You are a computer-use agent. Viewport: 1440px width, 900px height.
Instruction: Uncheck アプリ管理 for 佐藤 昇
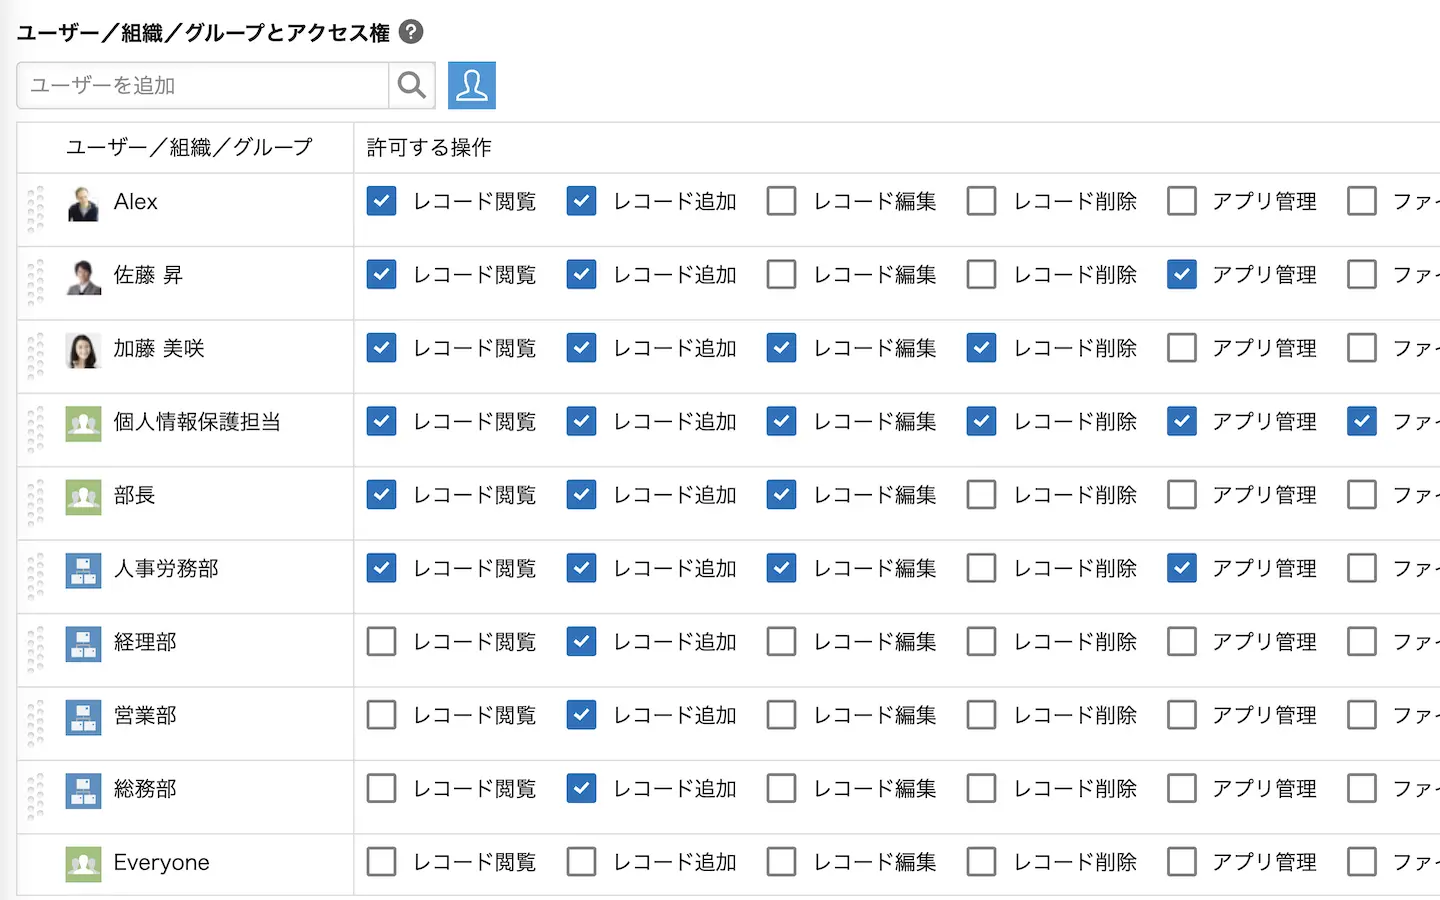coord(1182,274)
